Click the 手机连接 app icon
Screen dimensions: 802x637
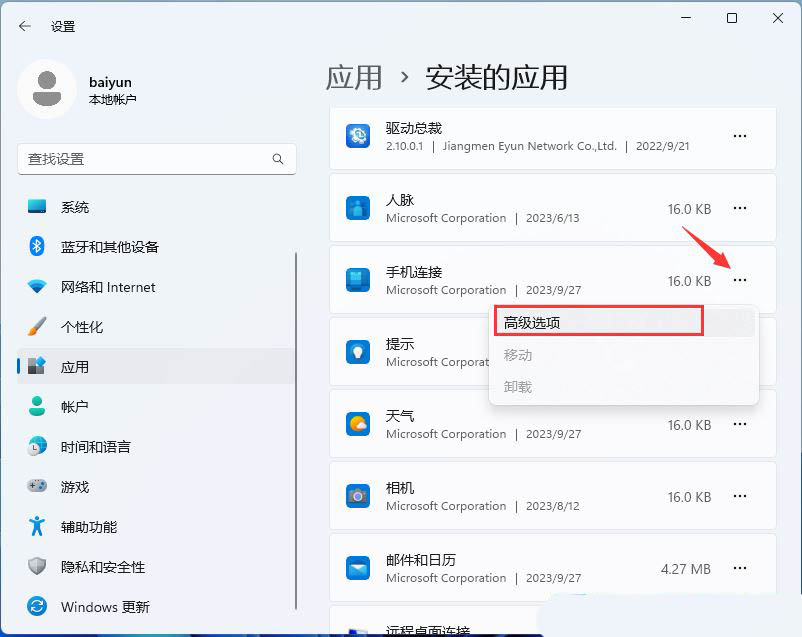tap(357, 280)
